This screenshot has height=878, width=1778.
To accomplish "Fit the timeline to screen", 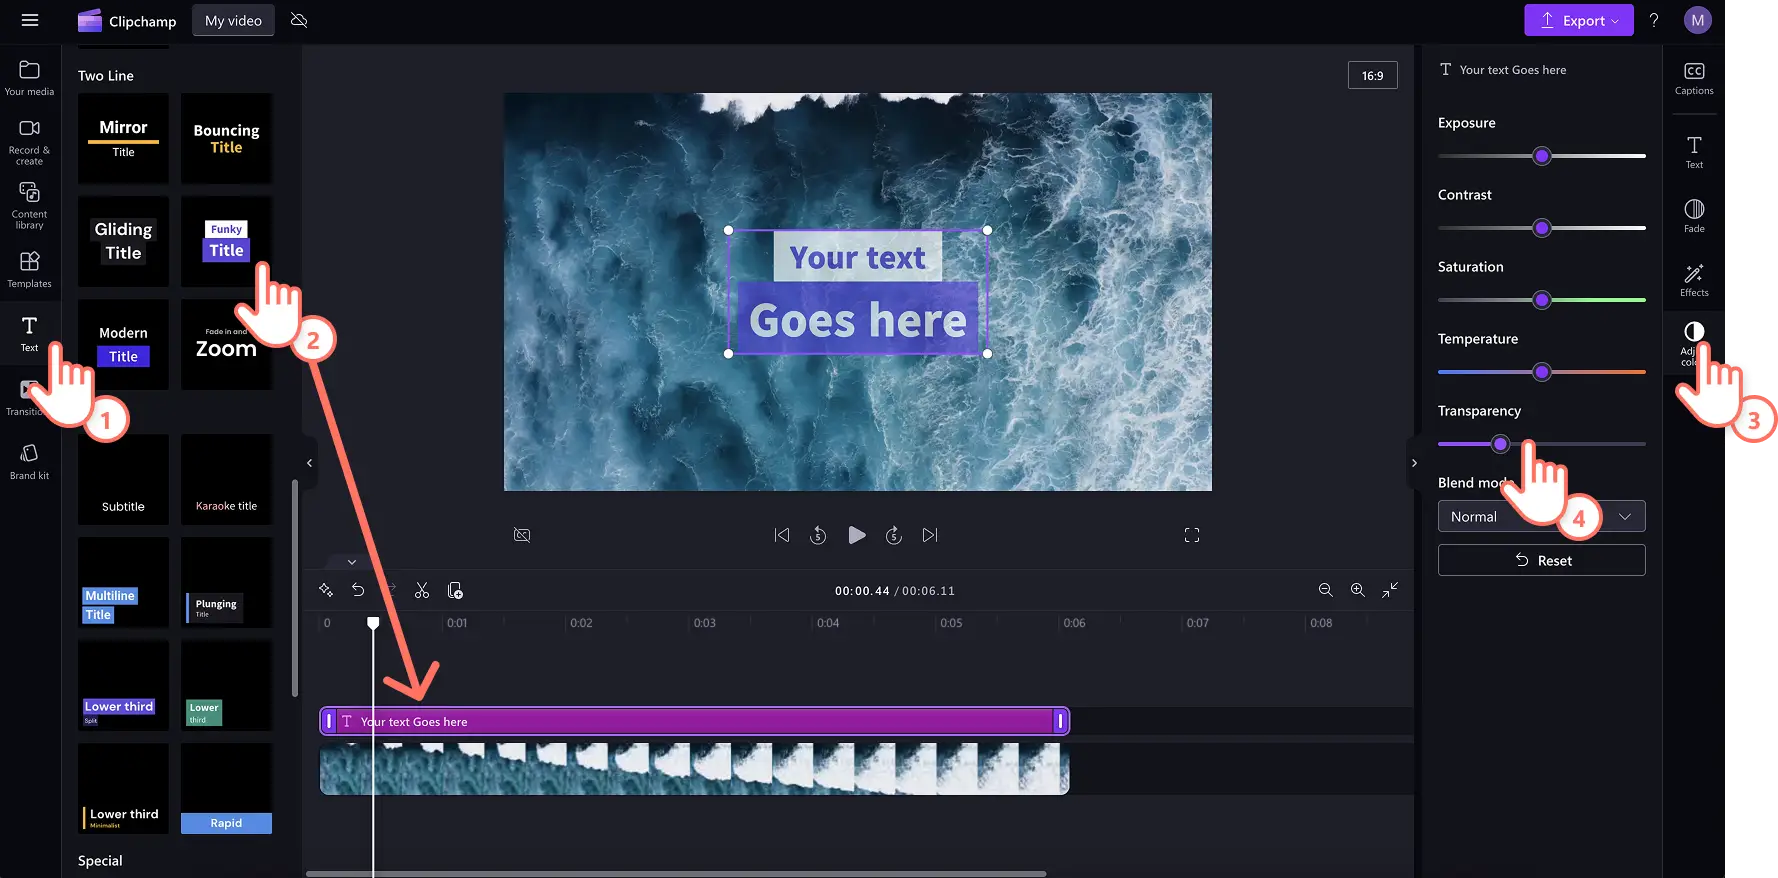I will tap(1390, 590).
